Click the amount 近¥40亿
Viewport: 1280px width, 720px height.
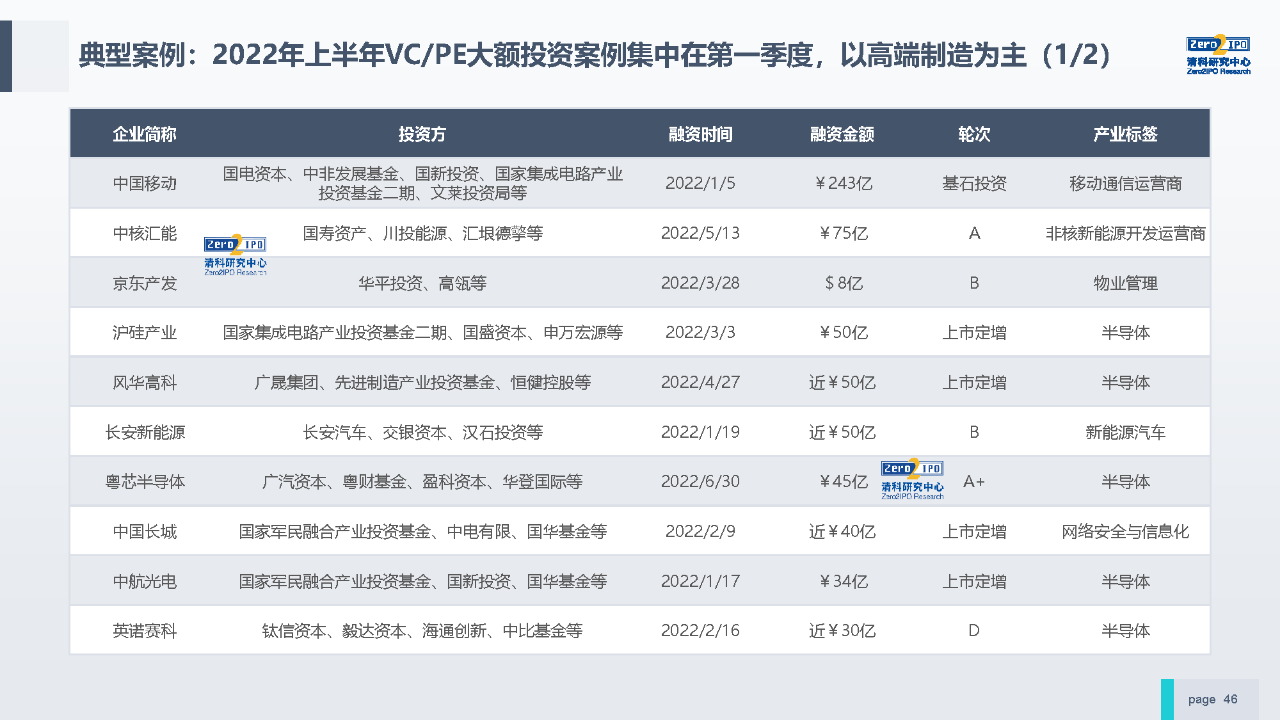coord(843,532)
